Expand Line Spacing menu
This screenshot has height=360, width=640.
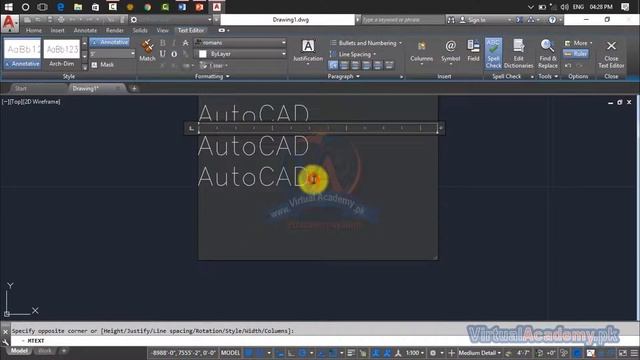tap(353, 54)
